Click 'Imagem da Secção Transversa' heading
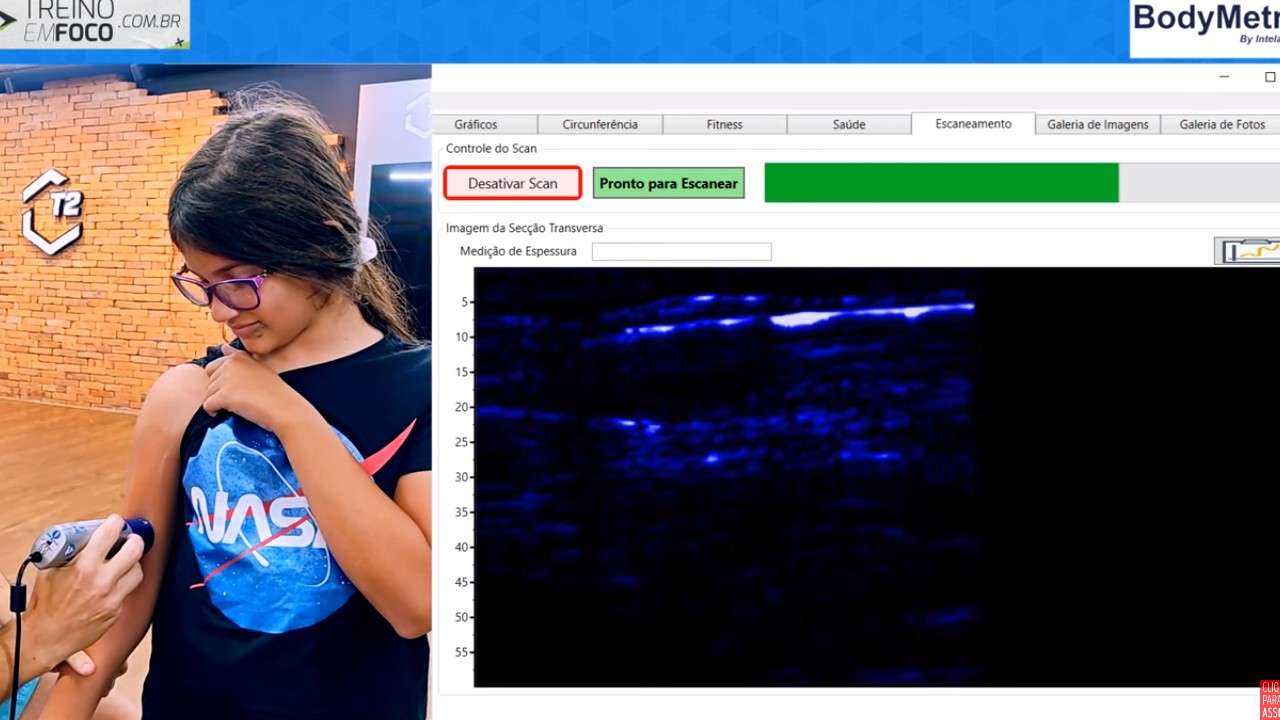This screenshot has height=720, width=1280. 524,228
